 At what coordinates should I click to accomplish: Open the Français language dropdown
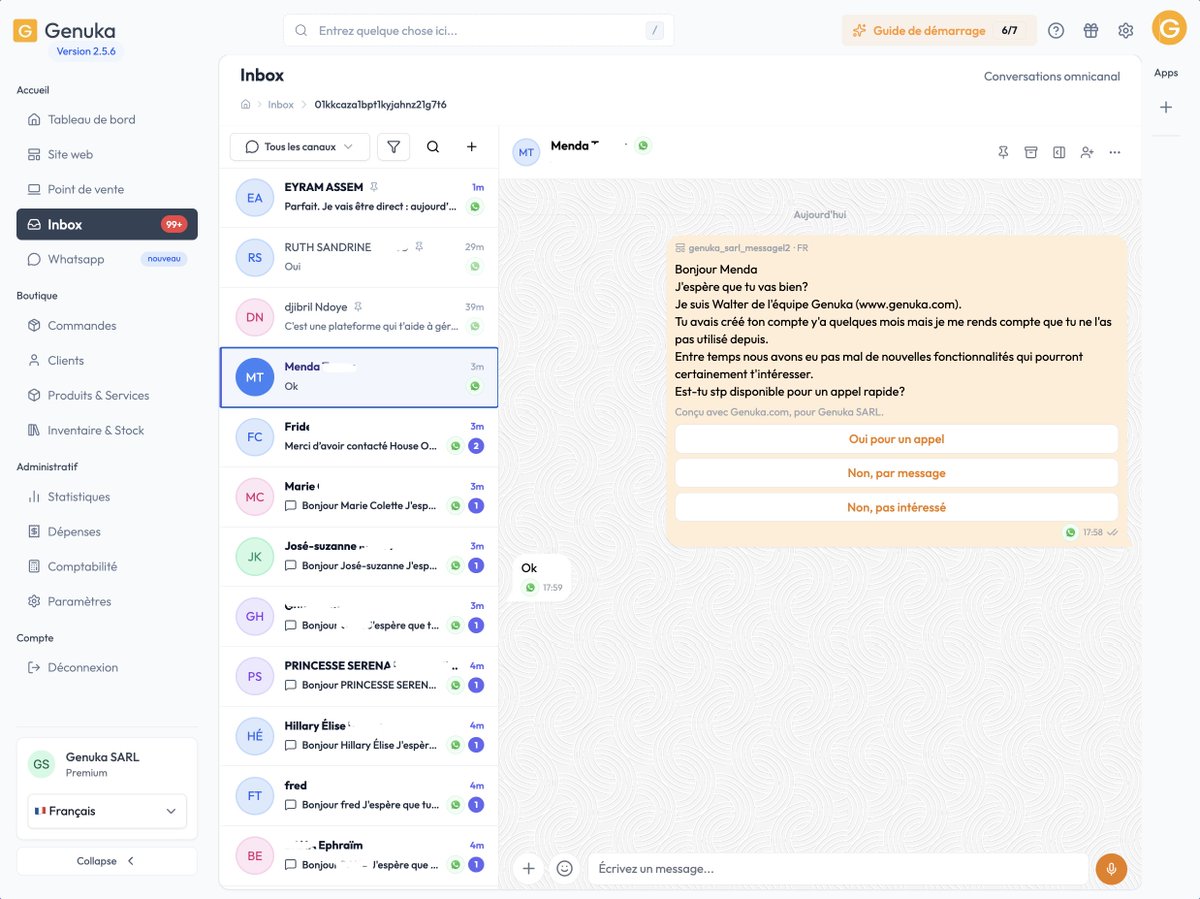tap(107, 811)
